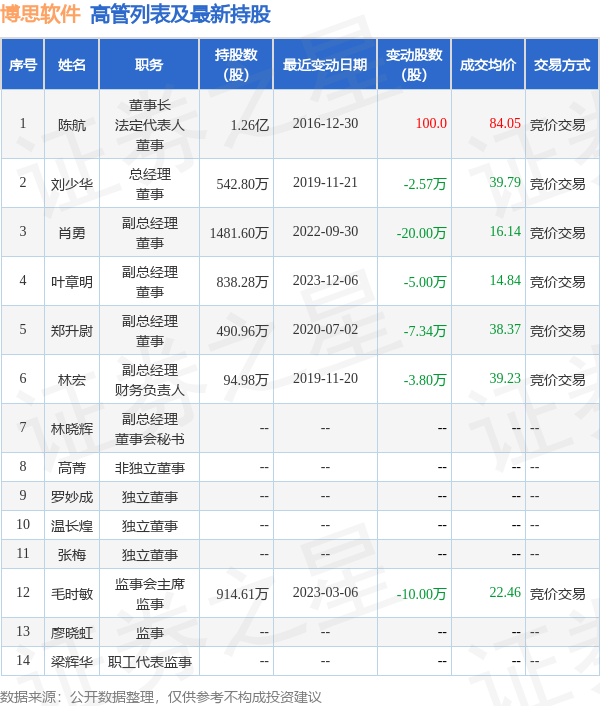
Task: Click the date 2019-11-20
Action: tap(325, 379)
